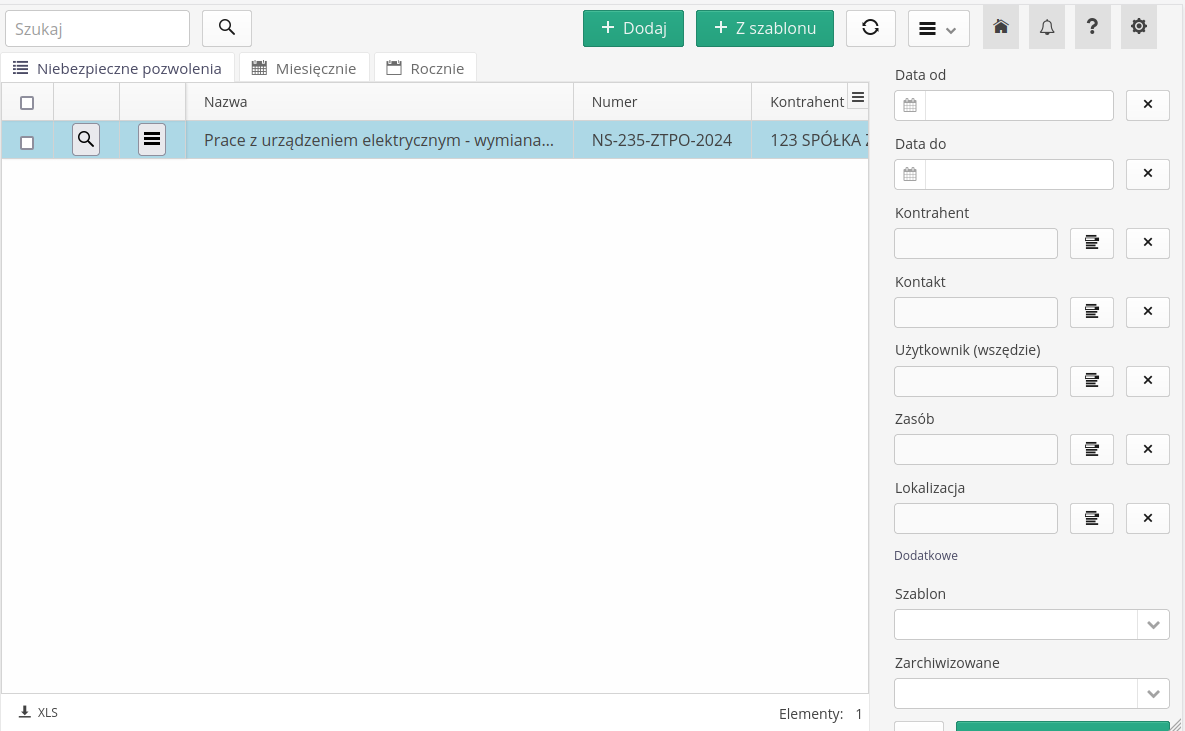
Task: Click the Data od date field
Action: click(1018, 105)
